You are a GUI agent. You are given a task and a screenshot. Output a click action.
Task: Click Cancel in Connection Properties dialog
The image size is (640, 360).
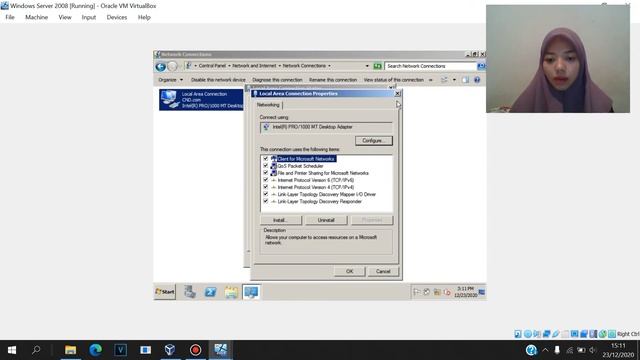383,271
